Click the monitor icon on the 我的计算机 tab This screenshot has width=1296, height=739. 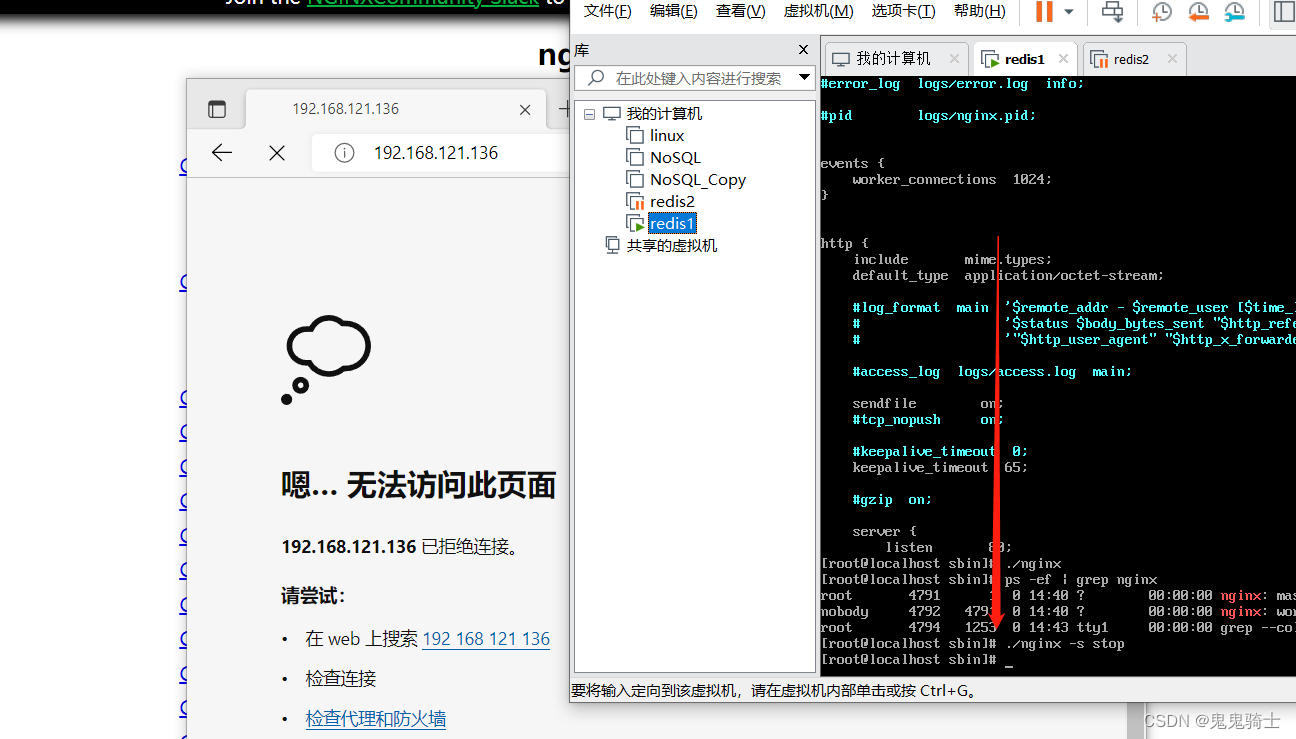841,59
